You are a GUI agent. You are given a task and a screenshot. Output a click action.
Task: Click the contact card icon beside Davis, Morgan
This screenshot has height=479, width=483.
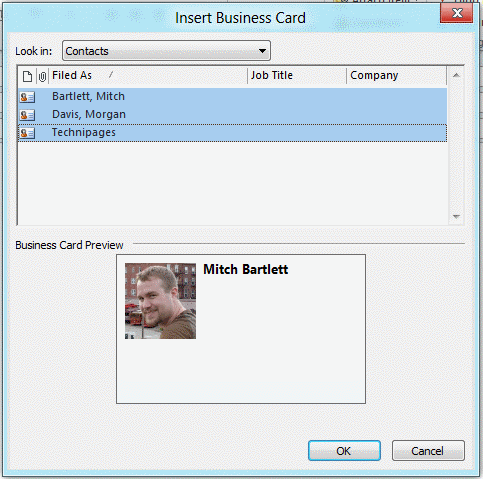point(27,115)
